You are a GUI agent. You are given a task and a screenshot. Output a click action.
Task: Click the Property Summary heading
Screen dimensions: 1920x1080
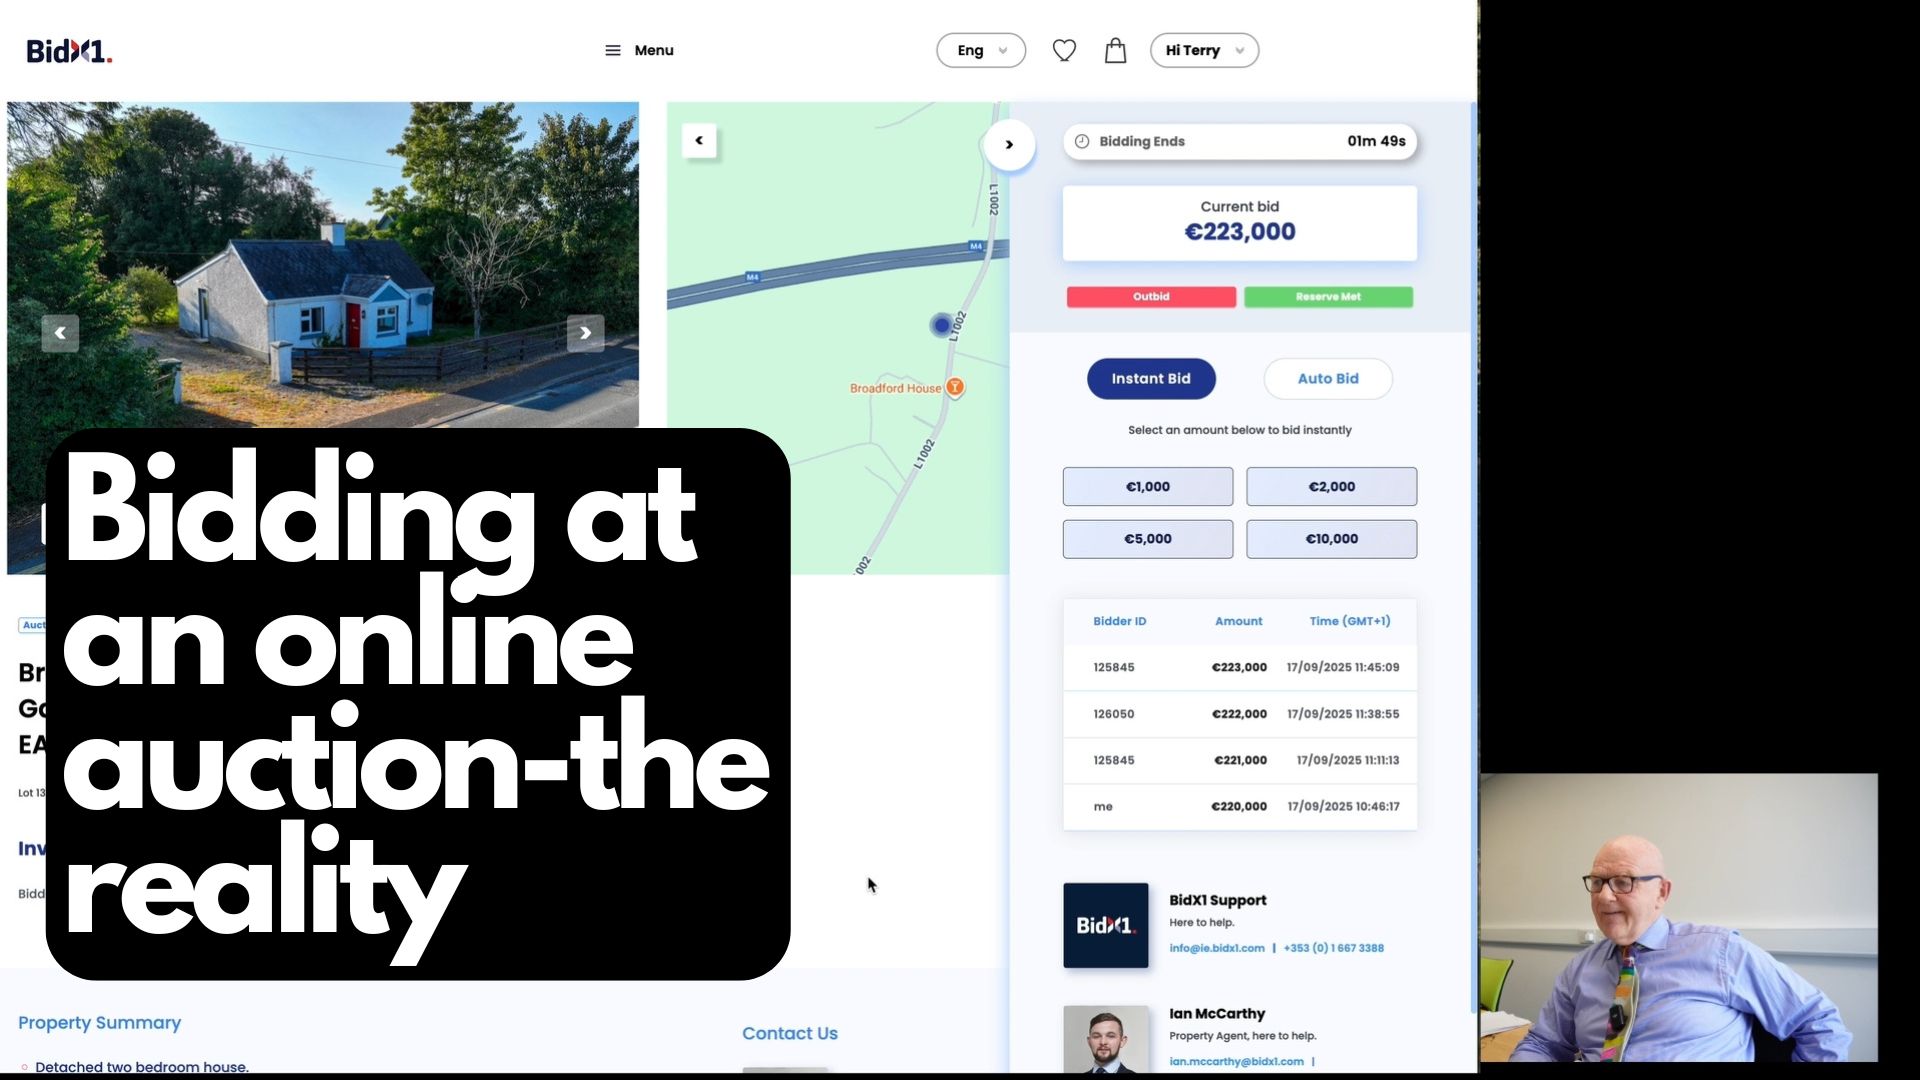tap(99, 1022)
